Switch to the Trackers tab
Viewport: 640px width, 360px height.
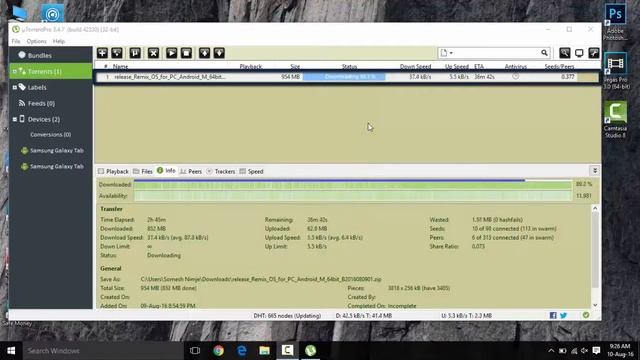click(x=220, y=171)
